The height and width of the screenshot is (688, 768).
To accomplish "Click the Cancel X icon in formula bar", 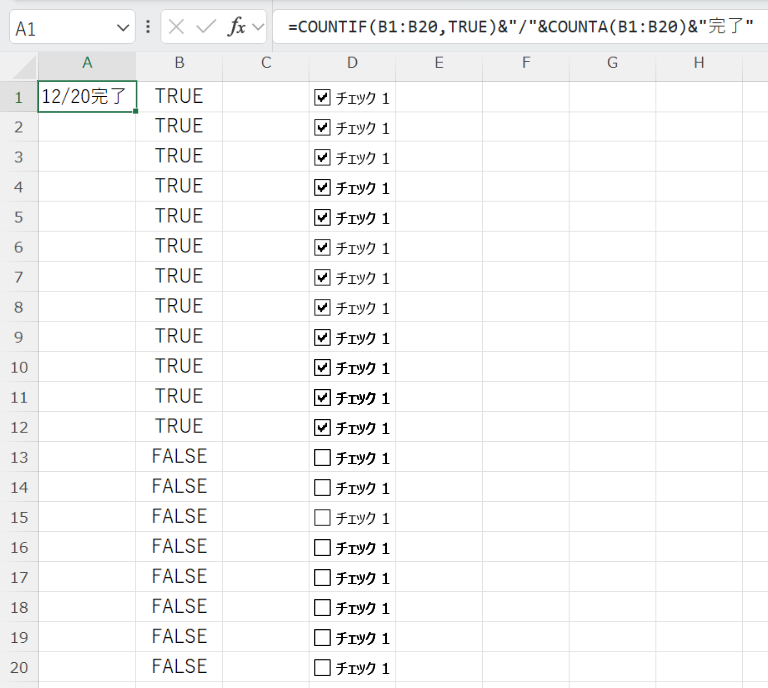I will pyautogui.click(x=177, y=27).
